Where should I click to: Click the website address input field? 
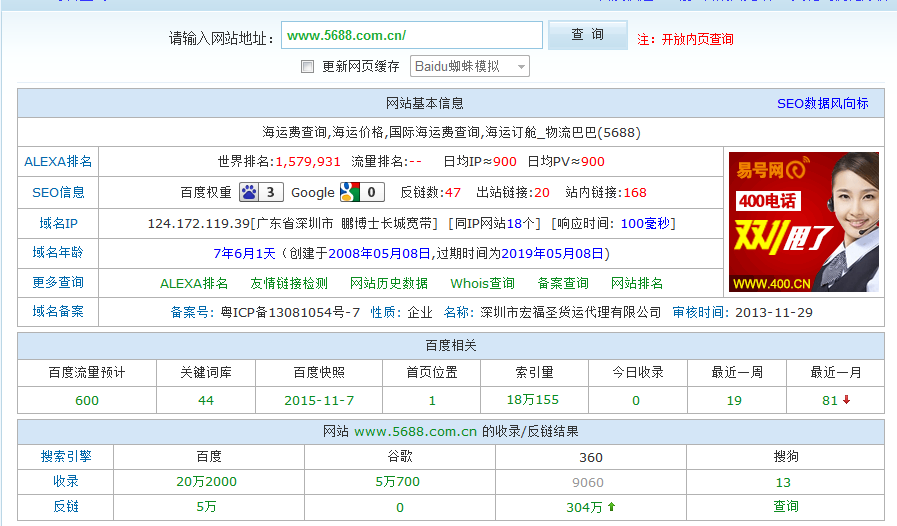click(x=412, y=36)
